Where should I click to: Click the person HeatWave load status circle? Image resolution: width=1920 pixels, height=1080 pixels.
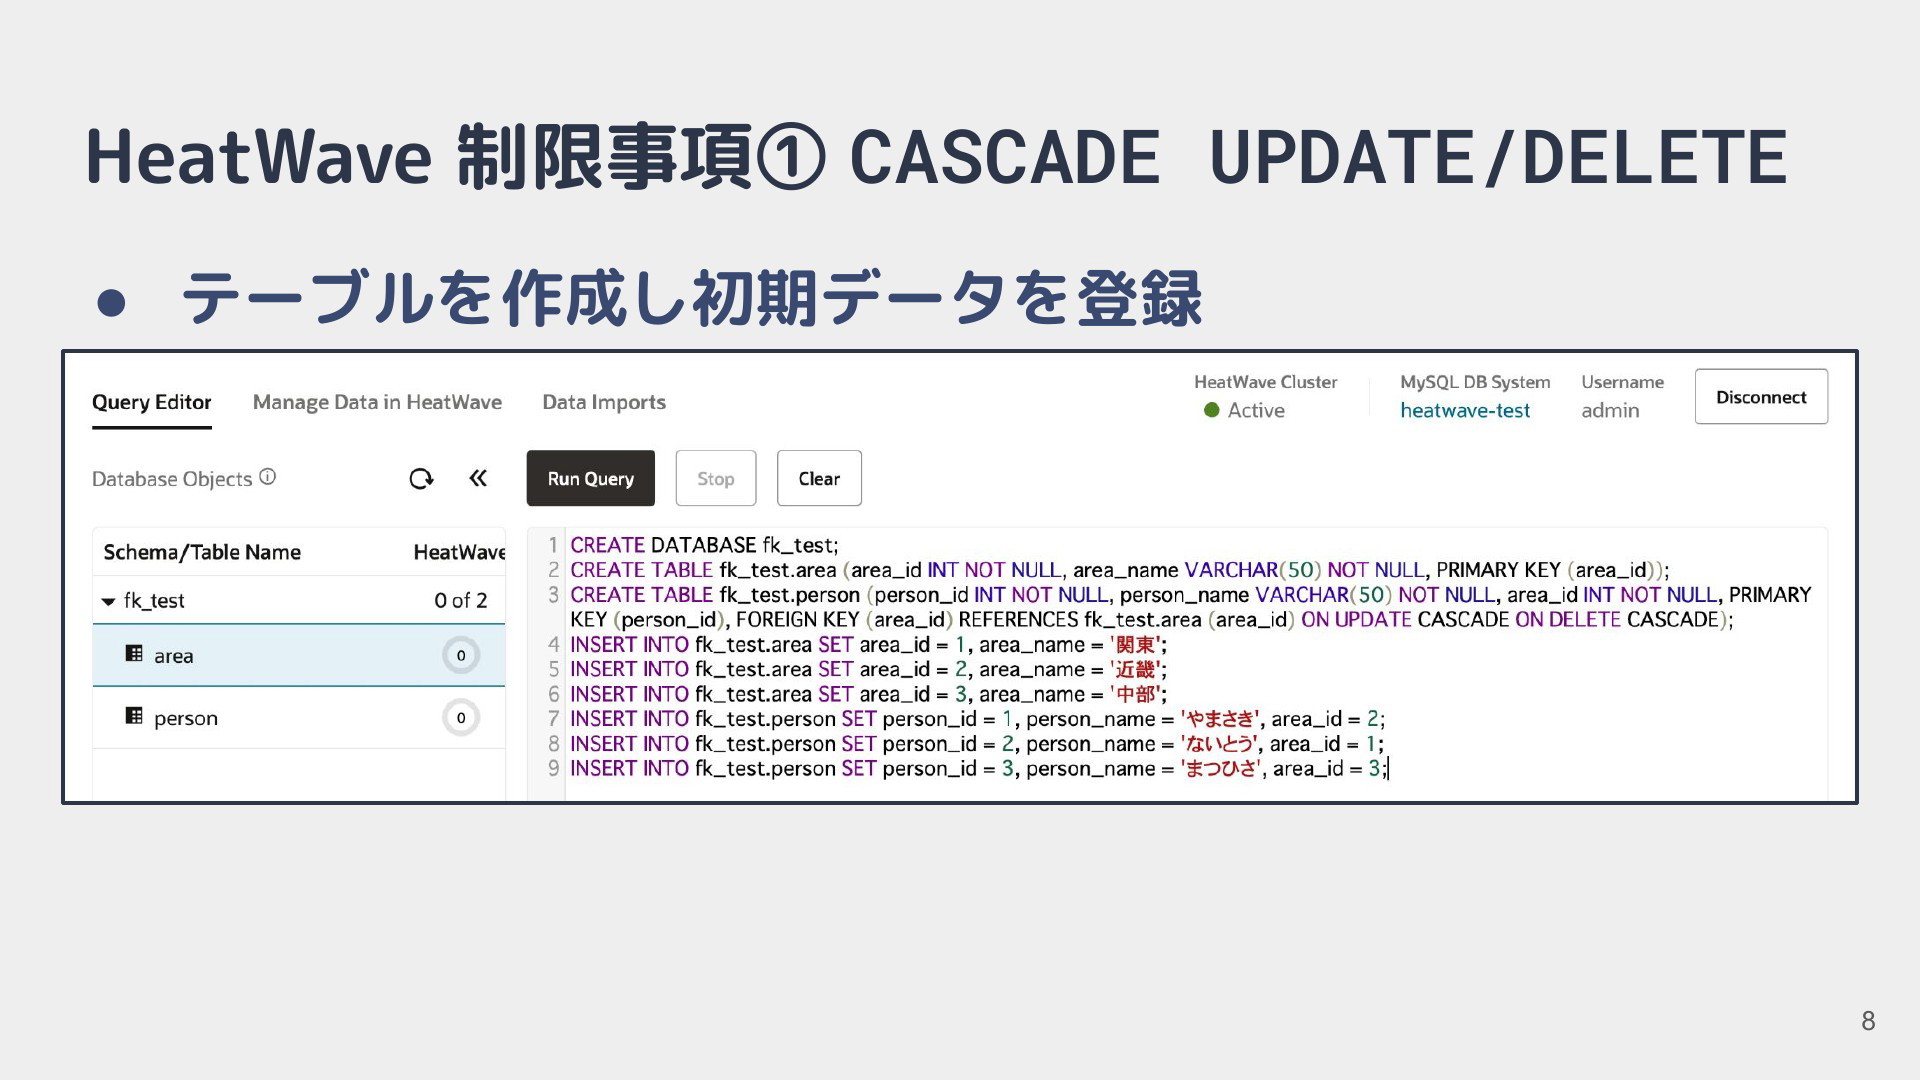[x=461, y=718]
